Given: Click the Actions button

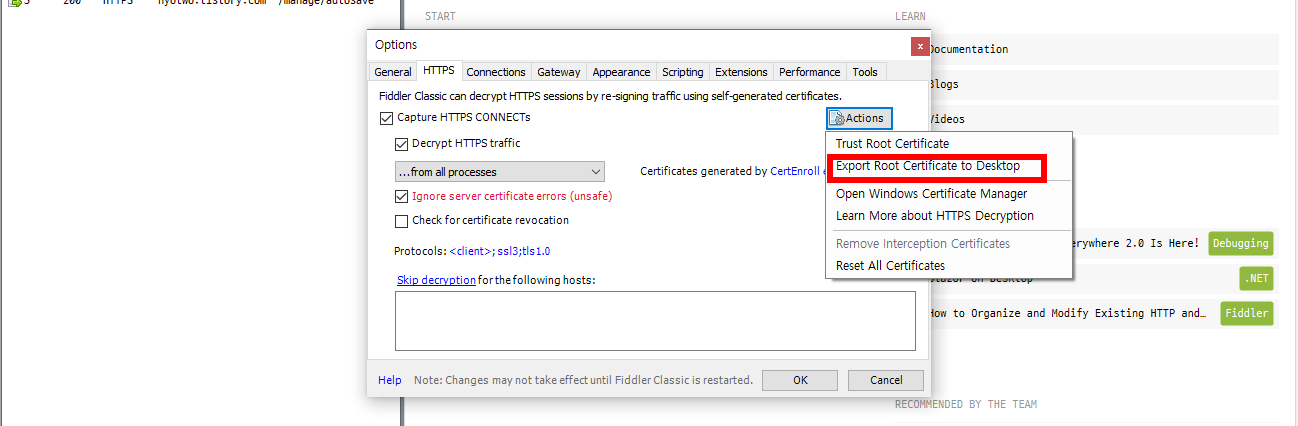Looking at the screenshot, I should coord(859,118).
